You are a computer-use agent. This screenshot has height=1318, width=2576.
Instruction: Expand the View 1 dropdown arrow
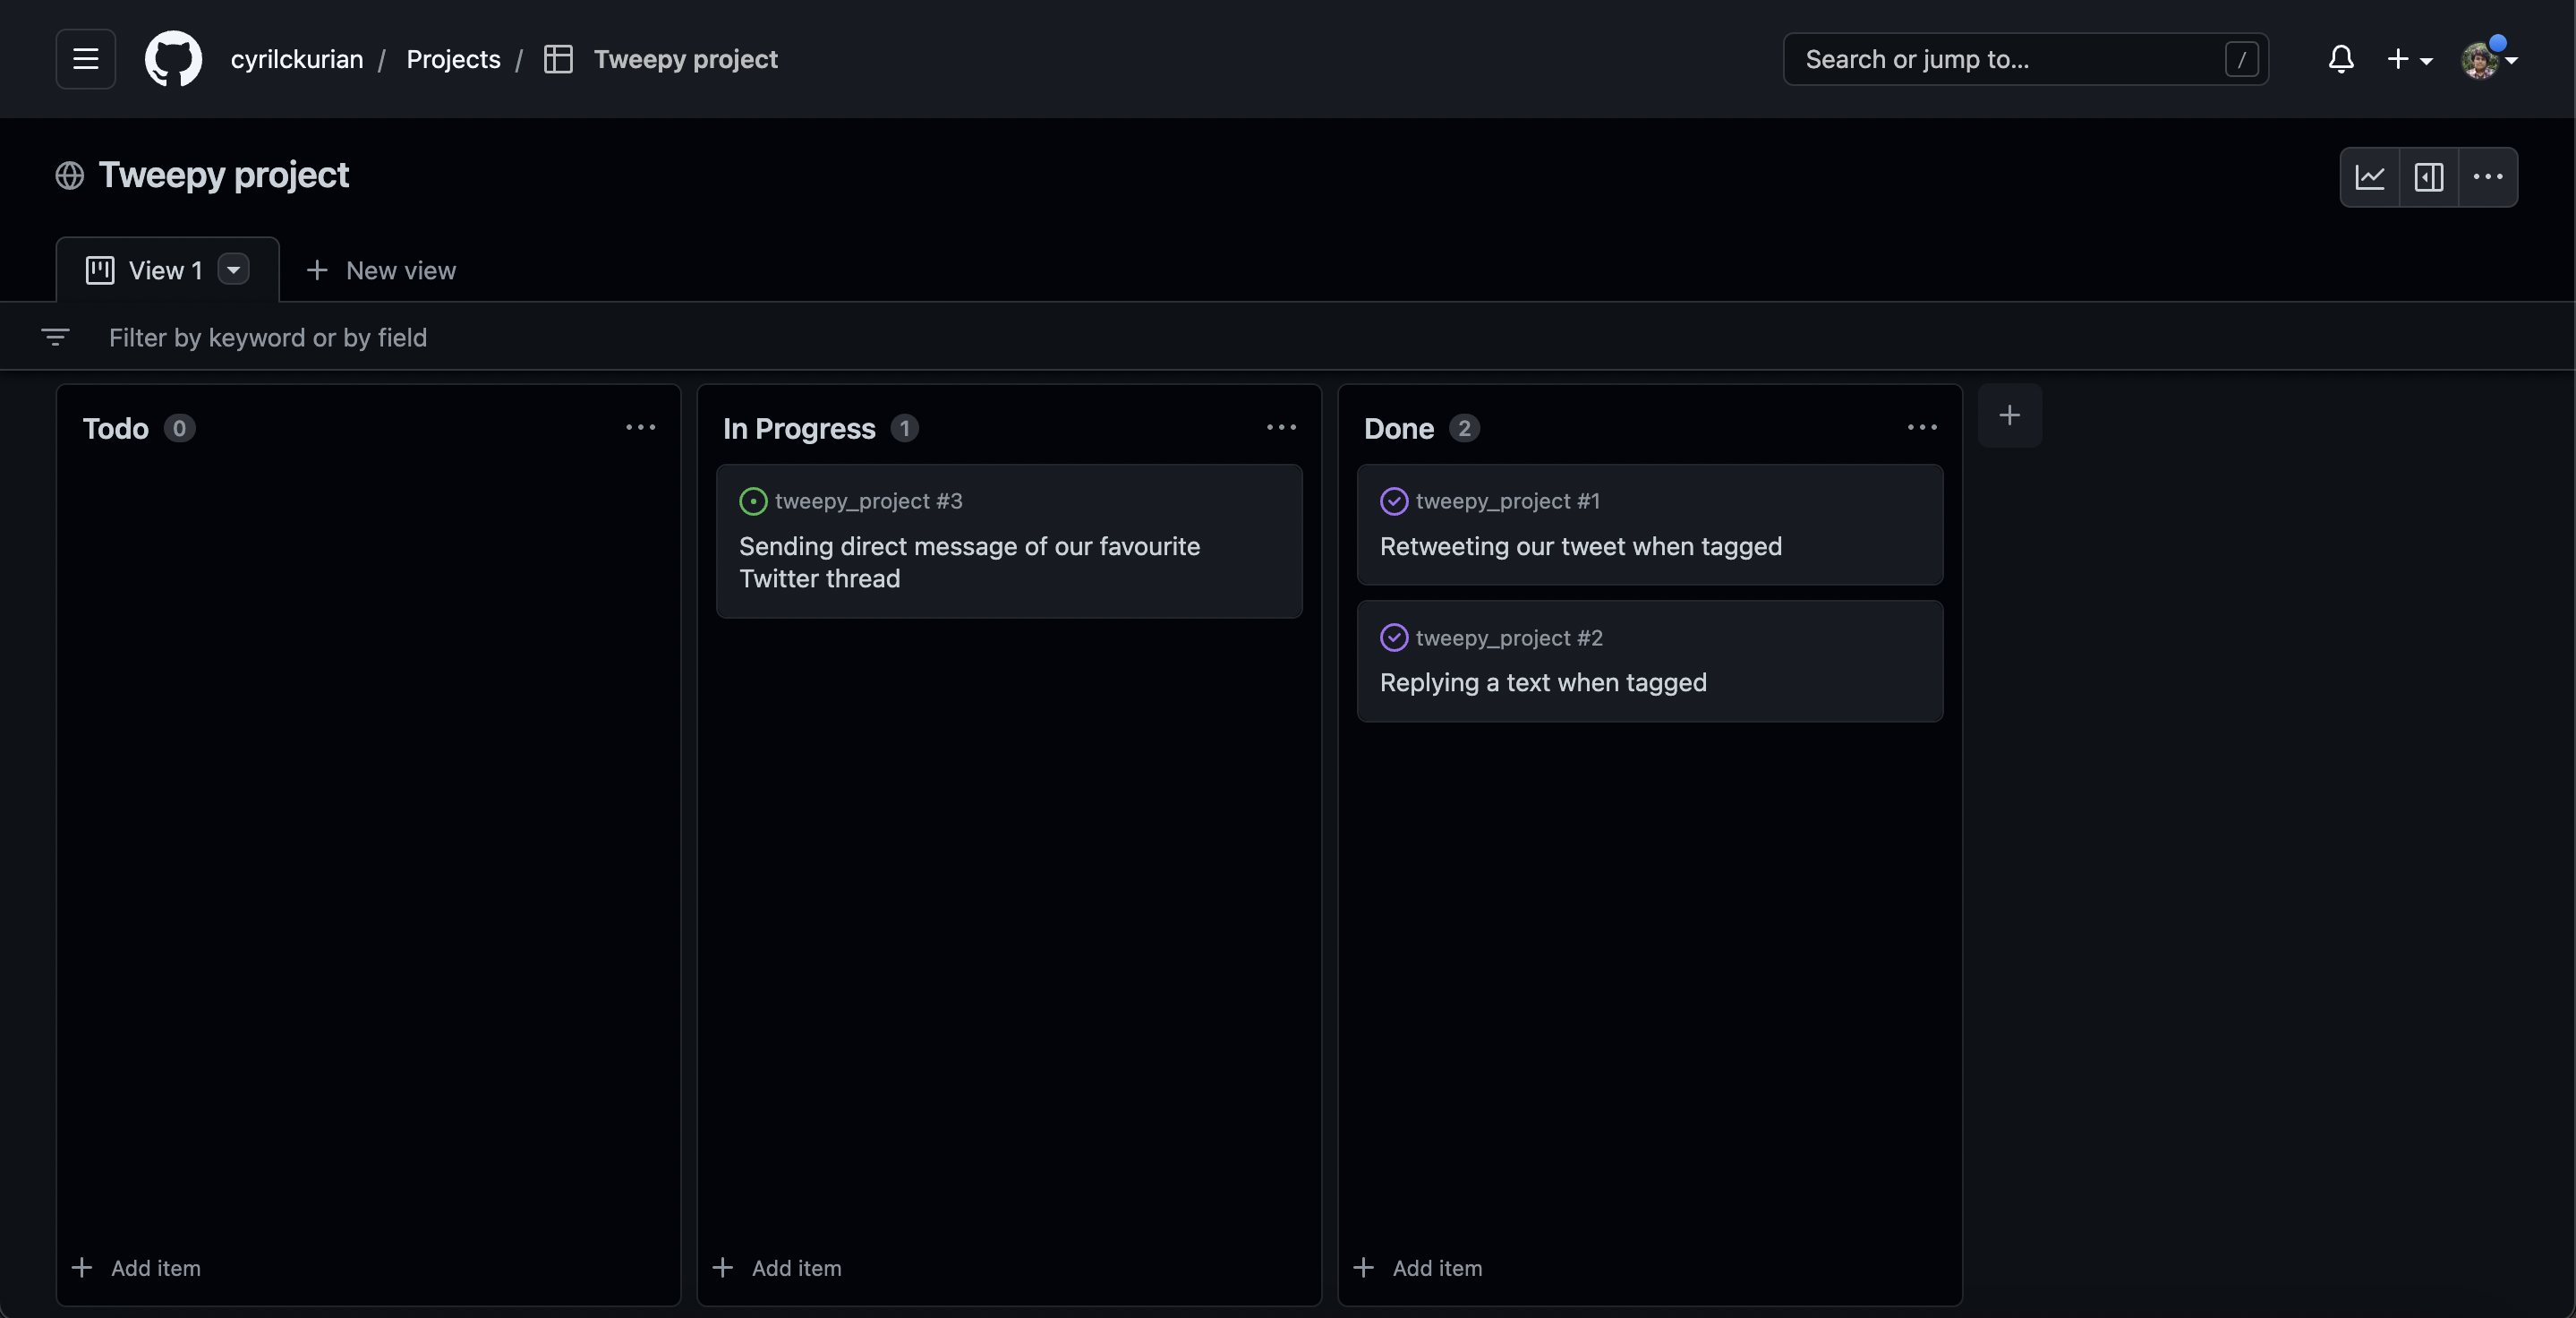point(233,270)
